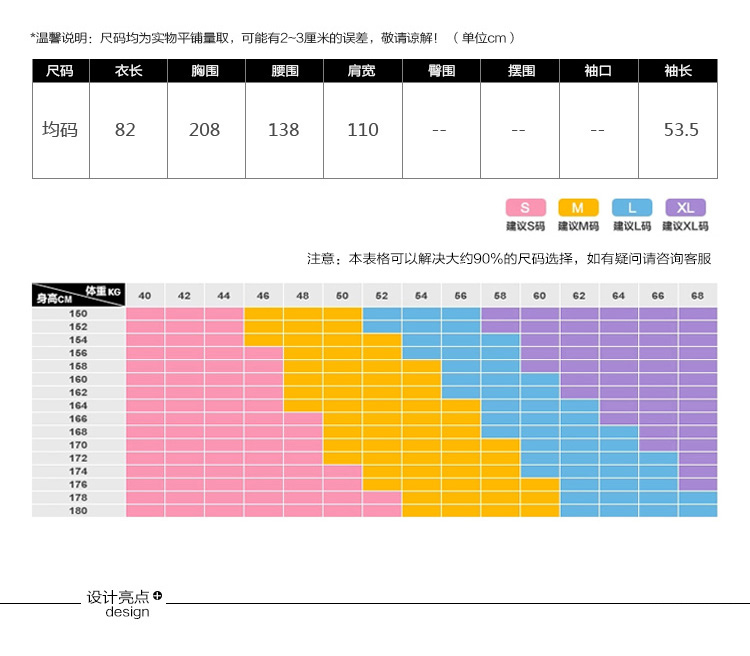Image resolution: width=750 pixels, height=656 pixels.
Task: Click the 袖口 column header
Action: (x=598, y=71)
